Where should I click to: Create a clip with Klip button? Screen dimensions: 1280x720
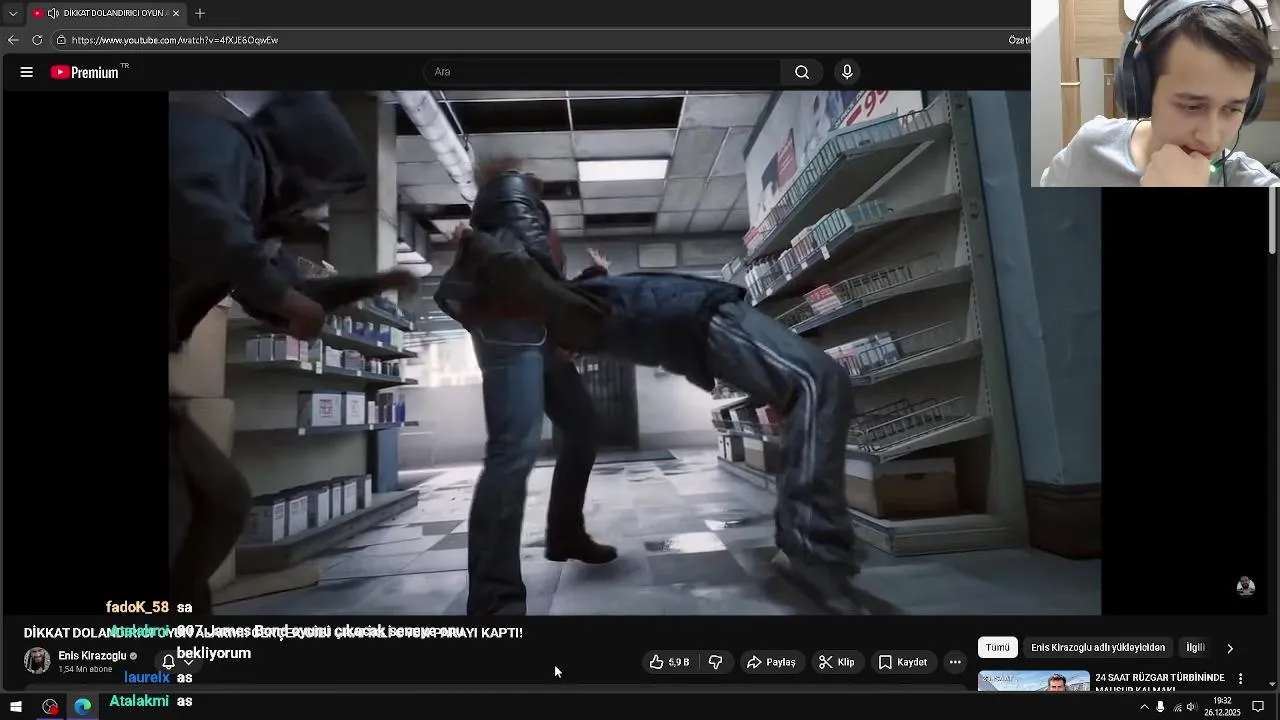coord(837,662)
